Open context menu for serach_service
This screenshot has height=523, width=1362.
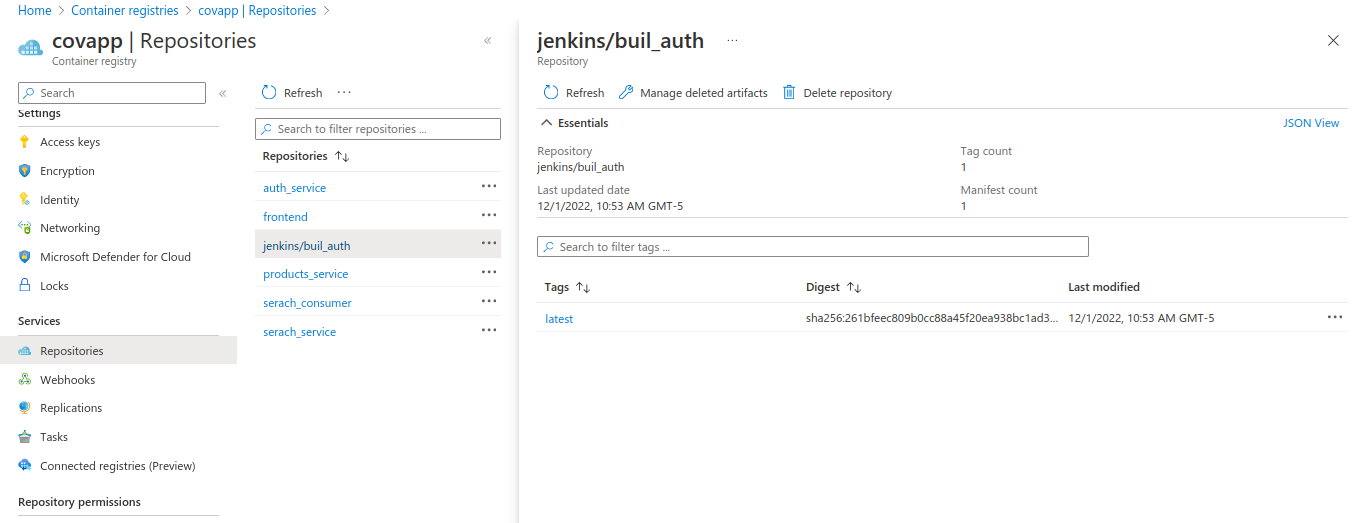point(489,330)
